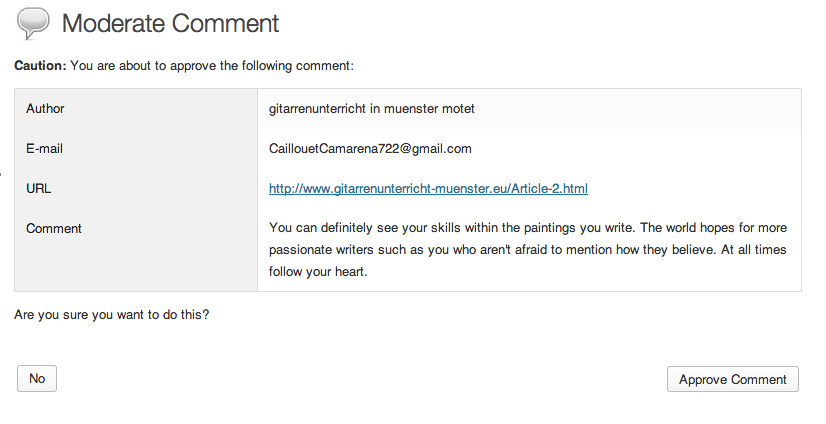Click the bold Caution warning word
The height and width of the screenshot is (424, 826).
tap(41, 66)
